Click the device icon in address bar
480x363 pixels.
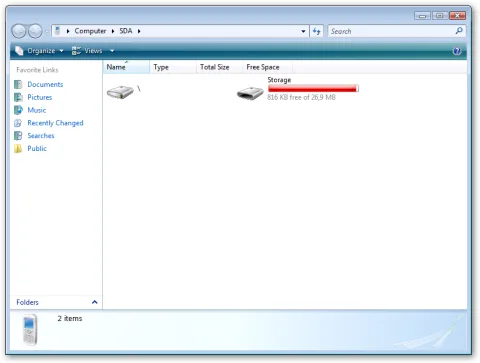[x=57, y=31]
